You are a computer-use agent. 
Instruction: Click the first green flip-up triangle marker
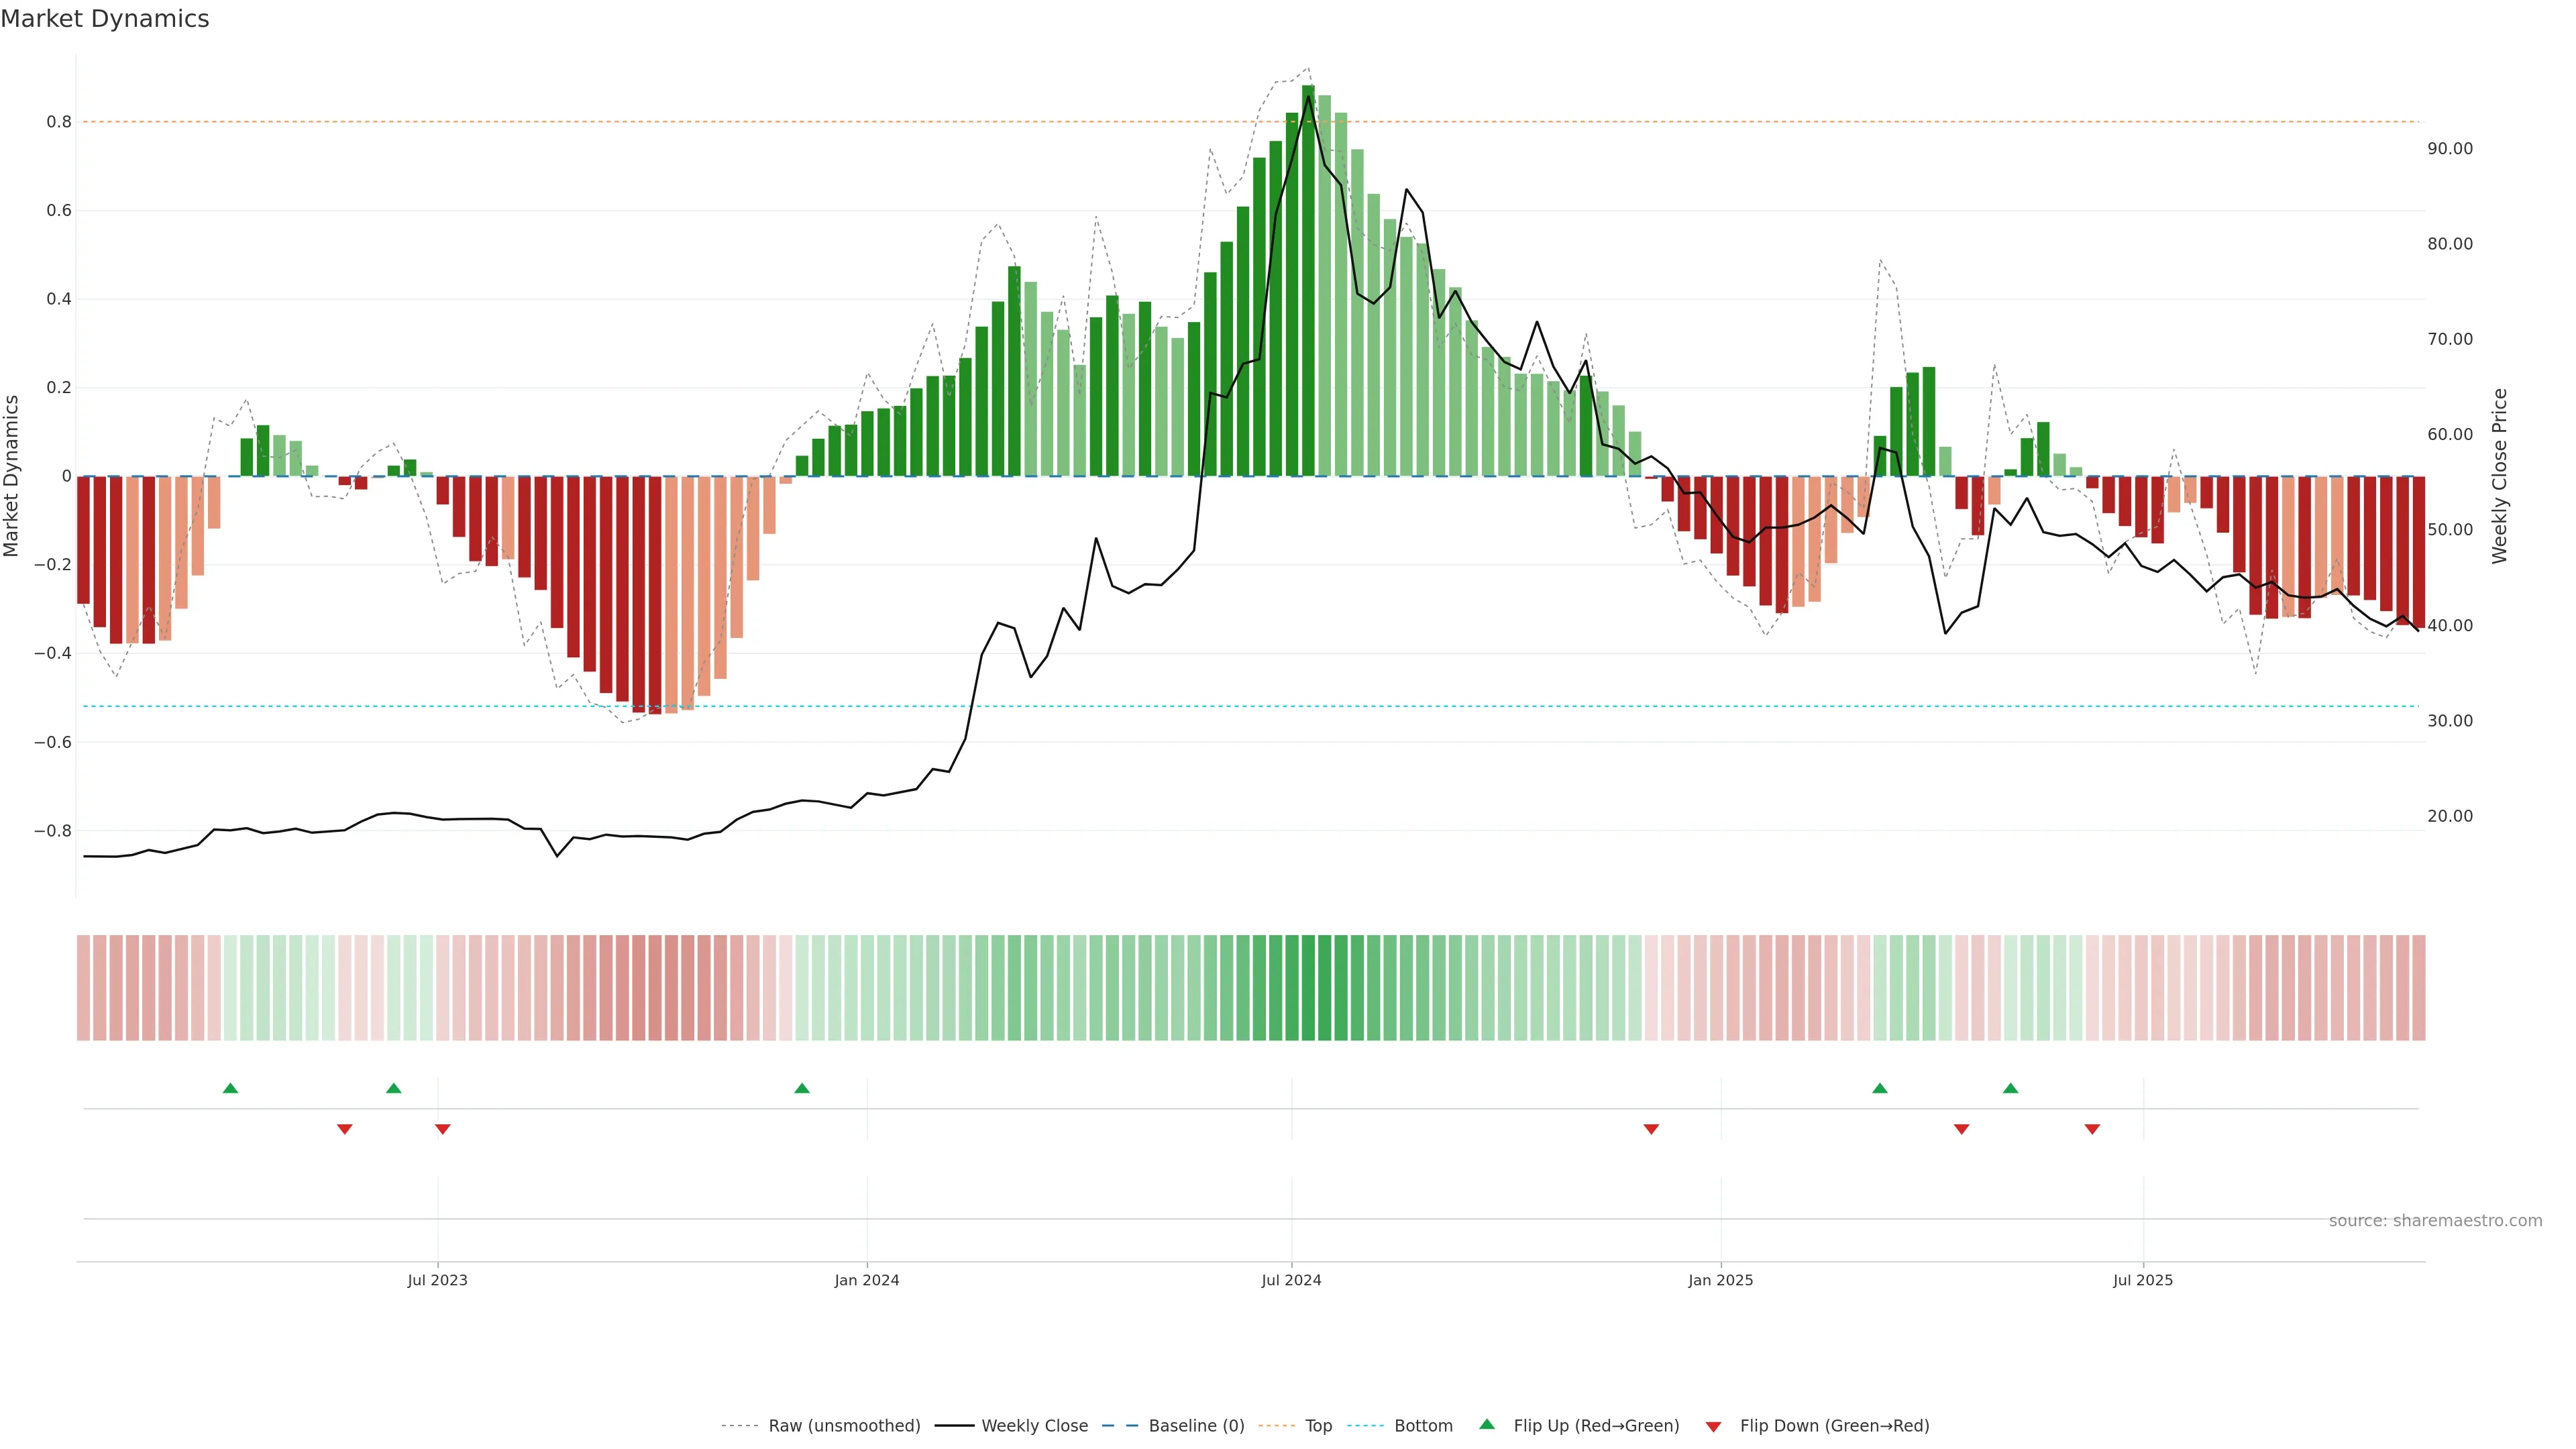(x=230, y=1088)
